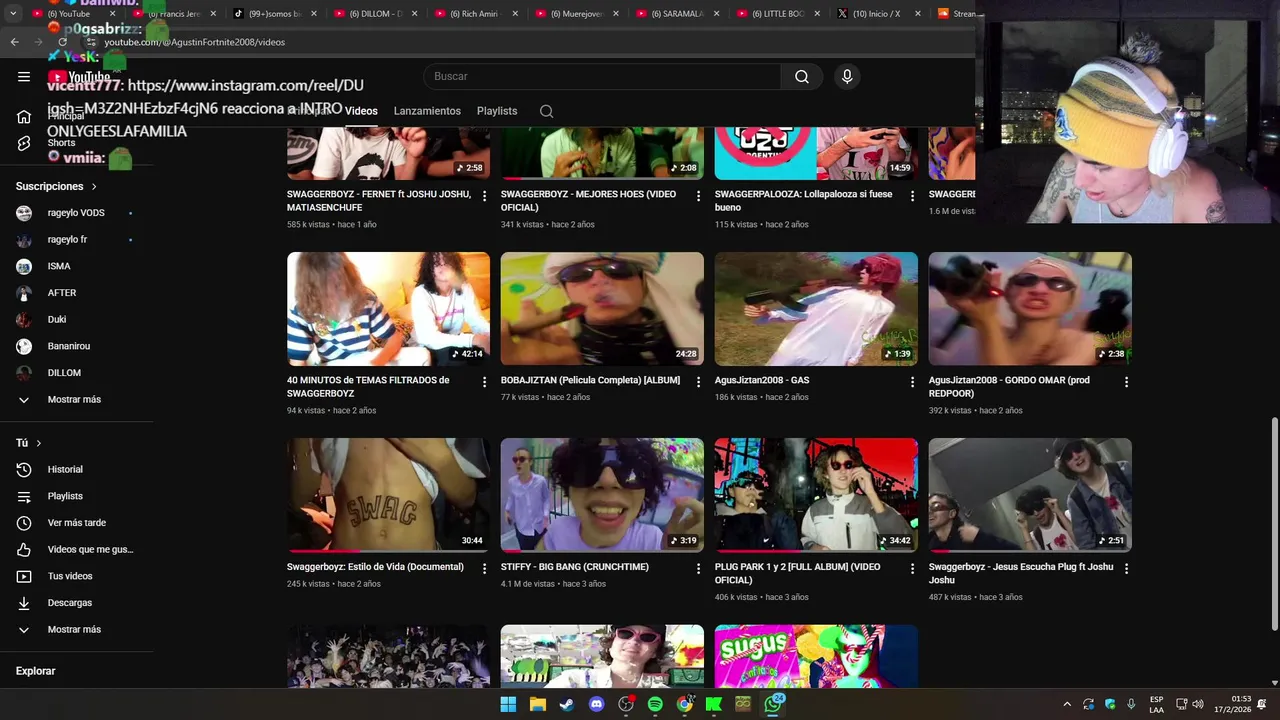The image size is (1280, 720).
Task: Click the page vertical scrollbar
Action: click(x=1274, y=523)
